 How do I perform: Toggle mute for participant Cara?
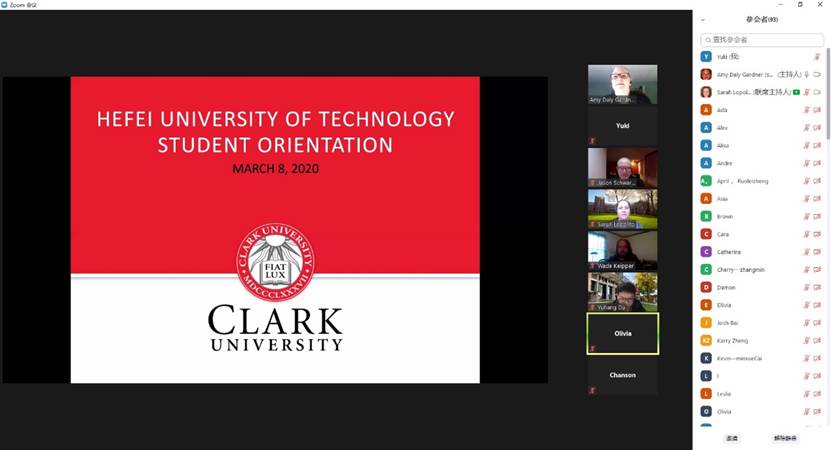point(806,234)
